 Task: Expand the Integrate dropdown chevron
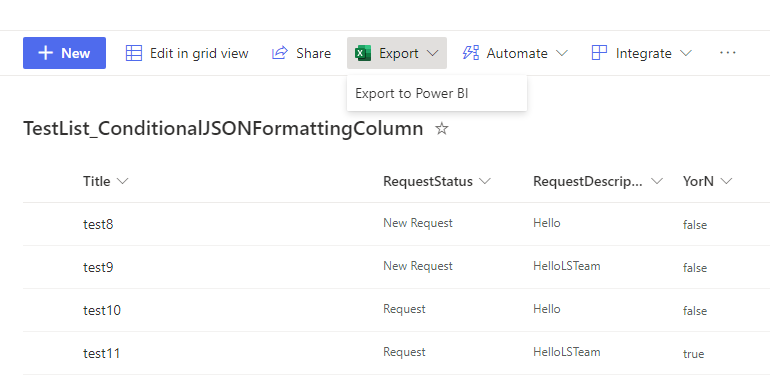pyautogui.click(x=686, y=53)
